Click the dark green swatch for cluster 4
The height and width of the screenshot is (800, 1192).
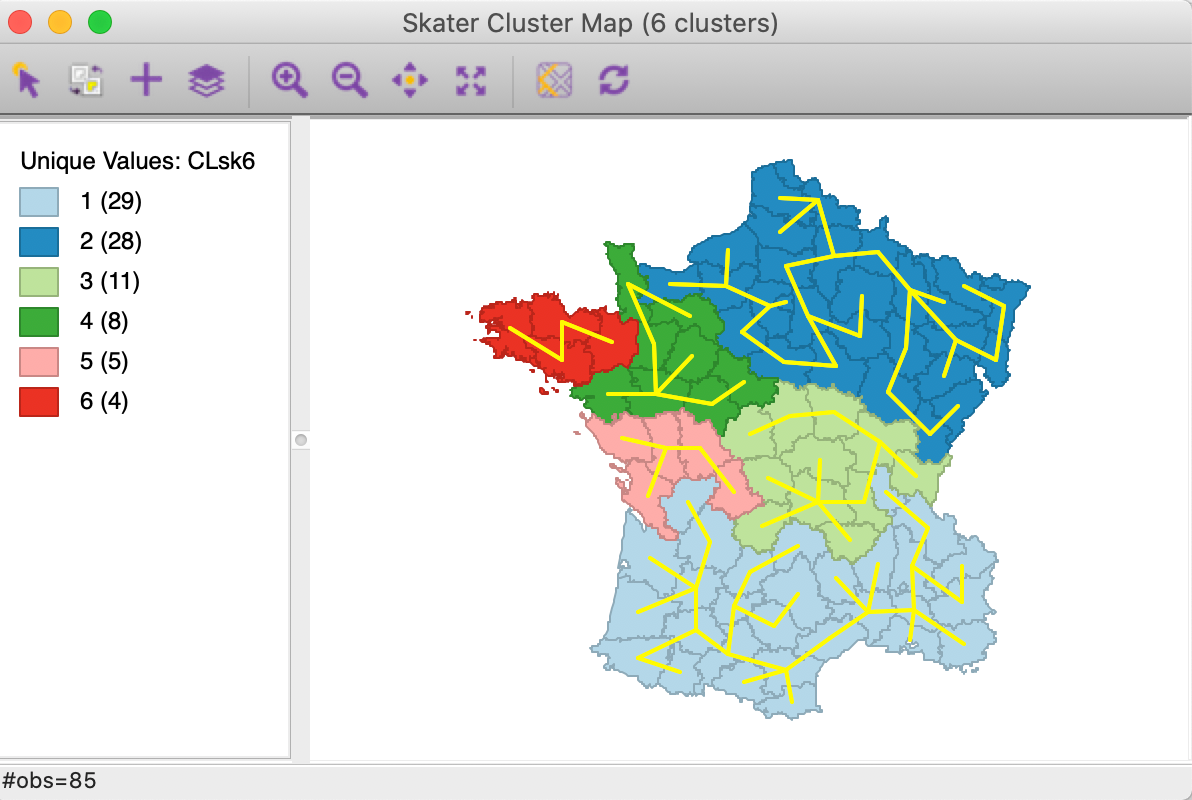39,322
